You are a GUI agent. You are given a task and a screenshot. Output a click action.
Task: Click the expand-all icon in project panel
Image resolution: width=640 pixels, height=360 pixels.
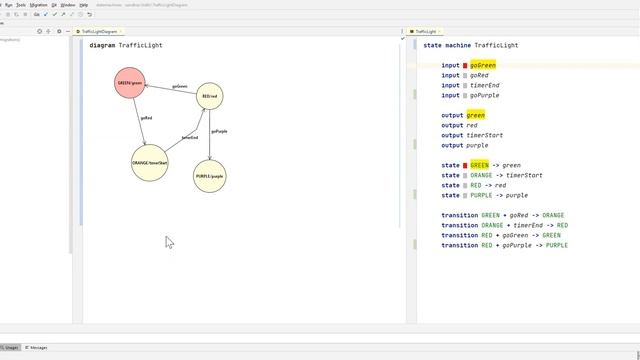coord(49,31)
